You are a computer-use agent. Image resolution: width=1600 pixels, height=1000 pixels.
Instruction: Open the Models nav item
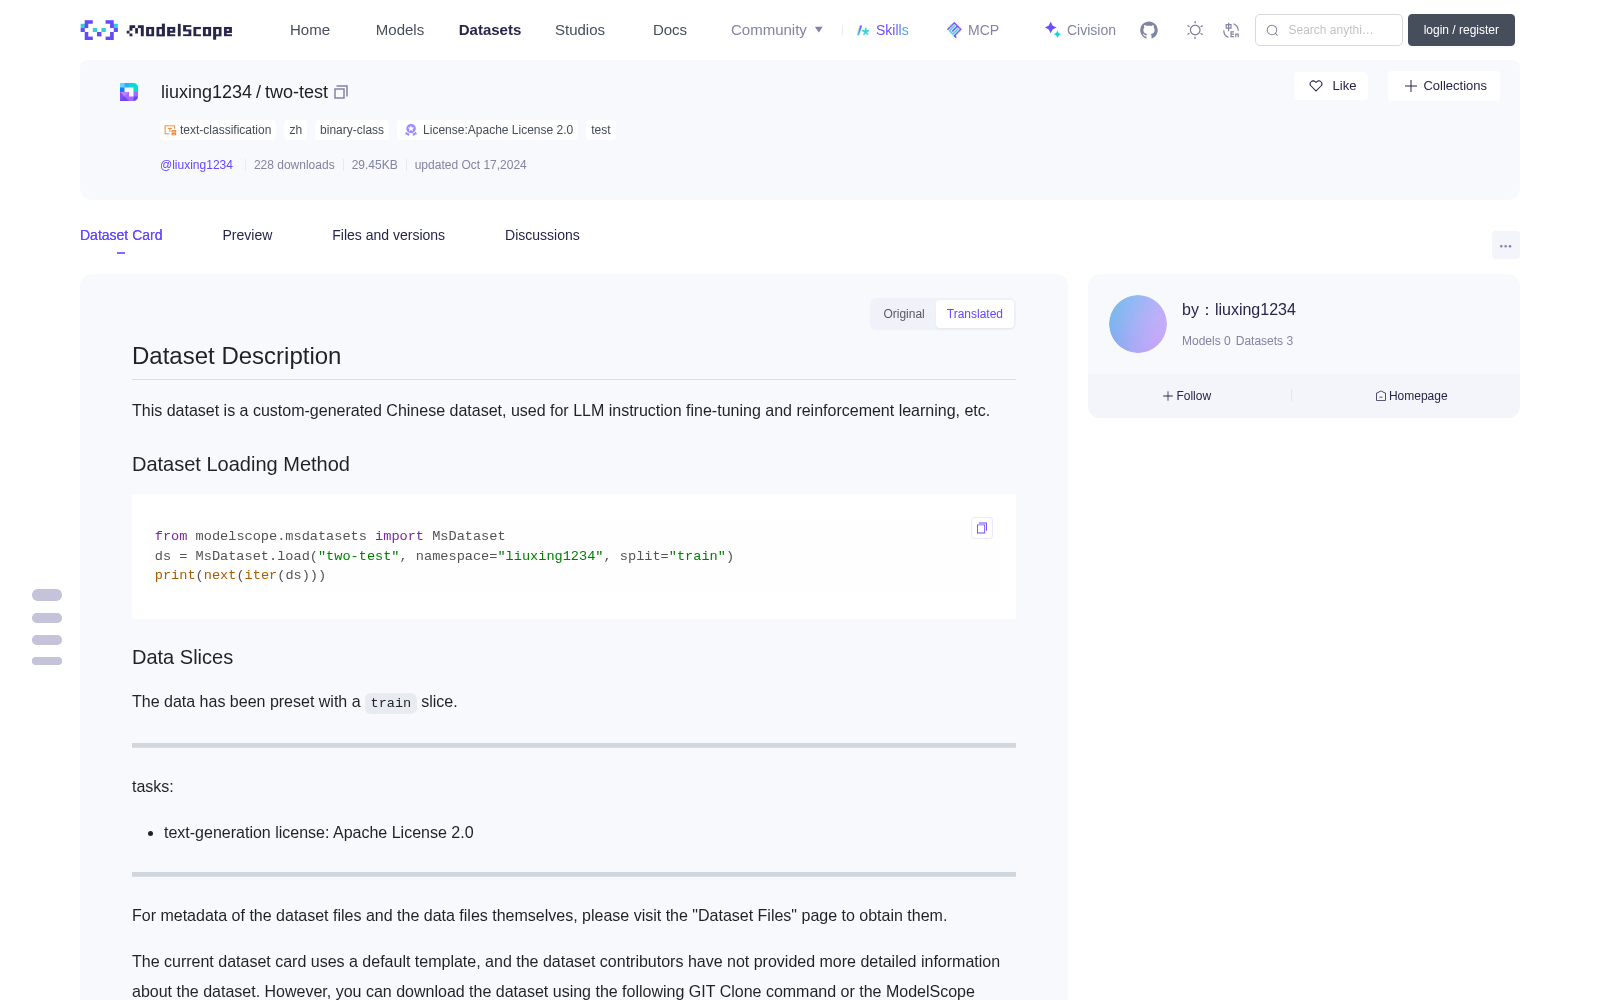pos(400,30)
